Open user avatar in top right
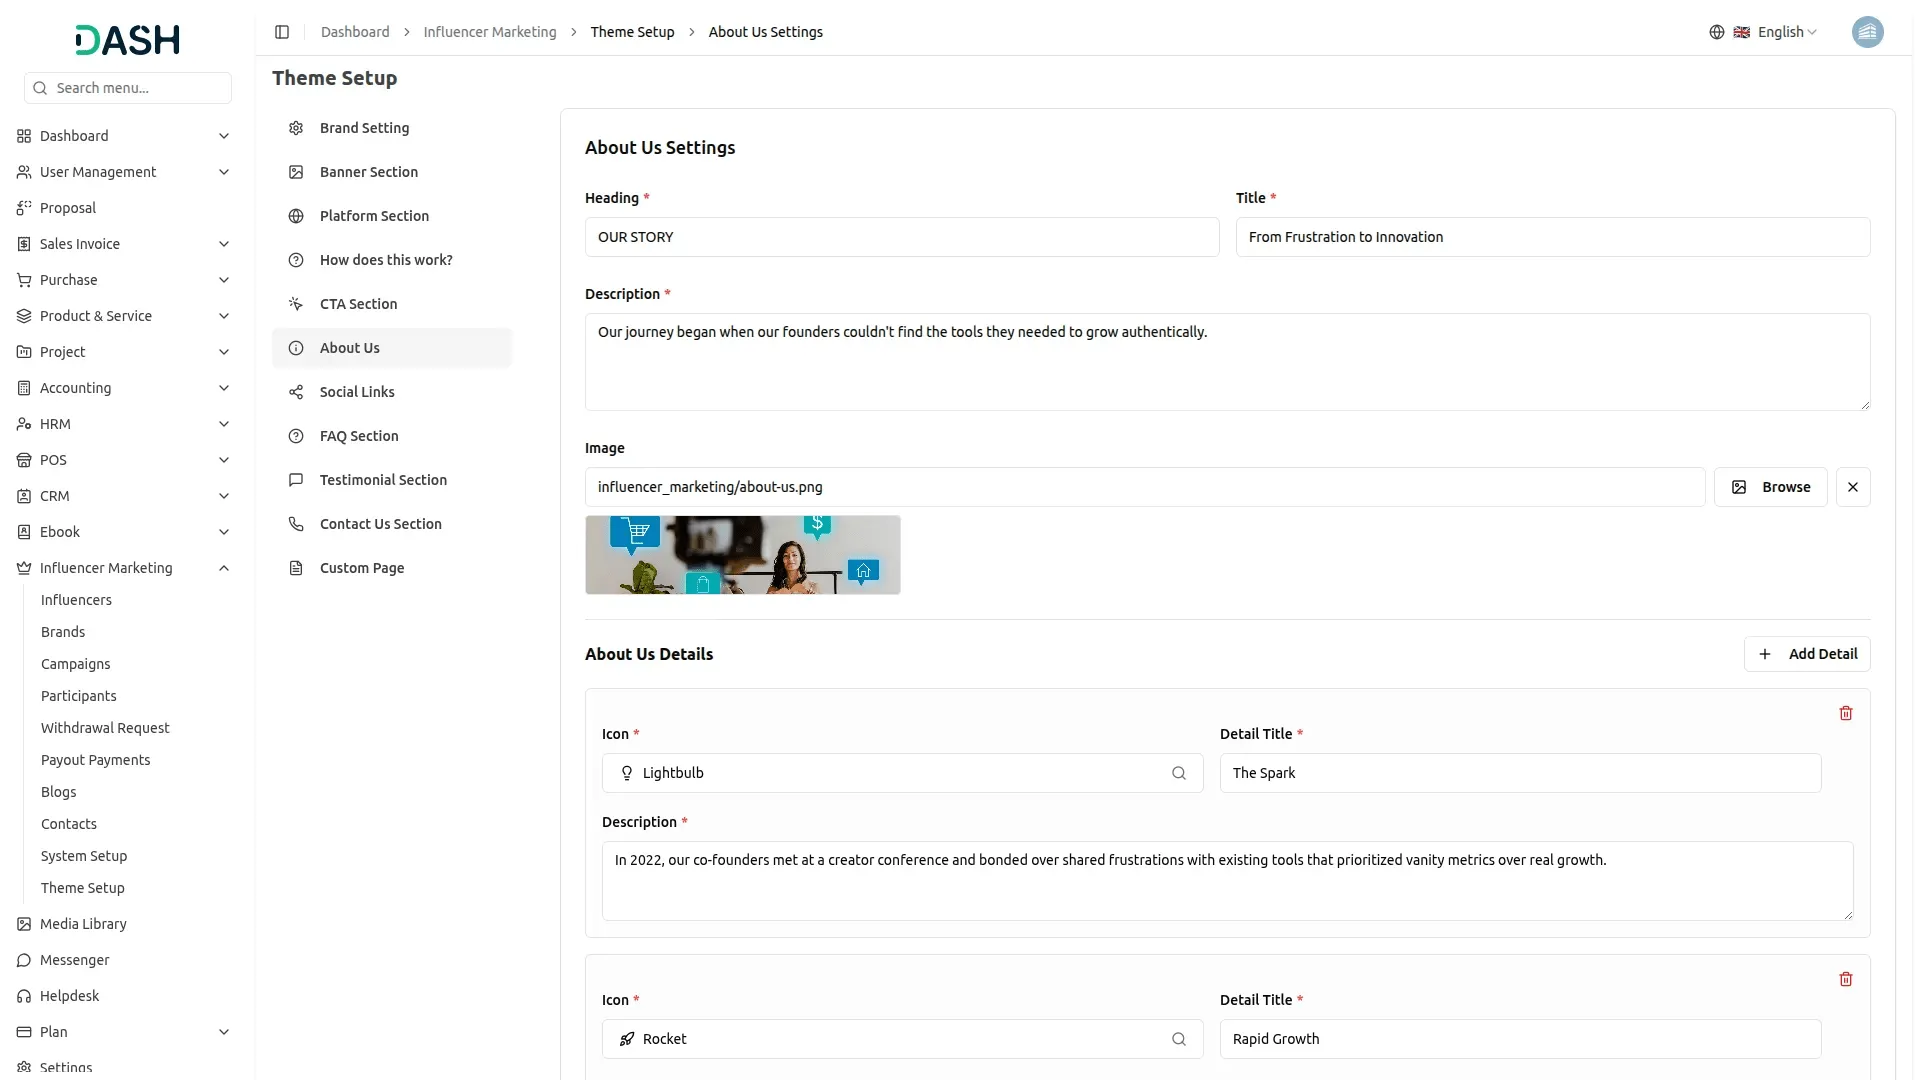The height and width of the screenshot is (1080, 1920). coord(1867,32)
